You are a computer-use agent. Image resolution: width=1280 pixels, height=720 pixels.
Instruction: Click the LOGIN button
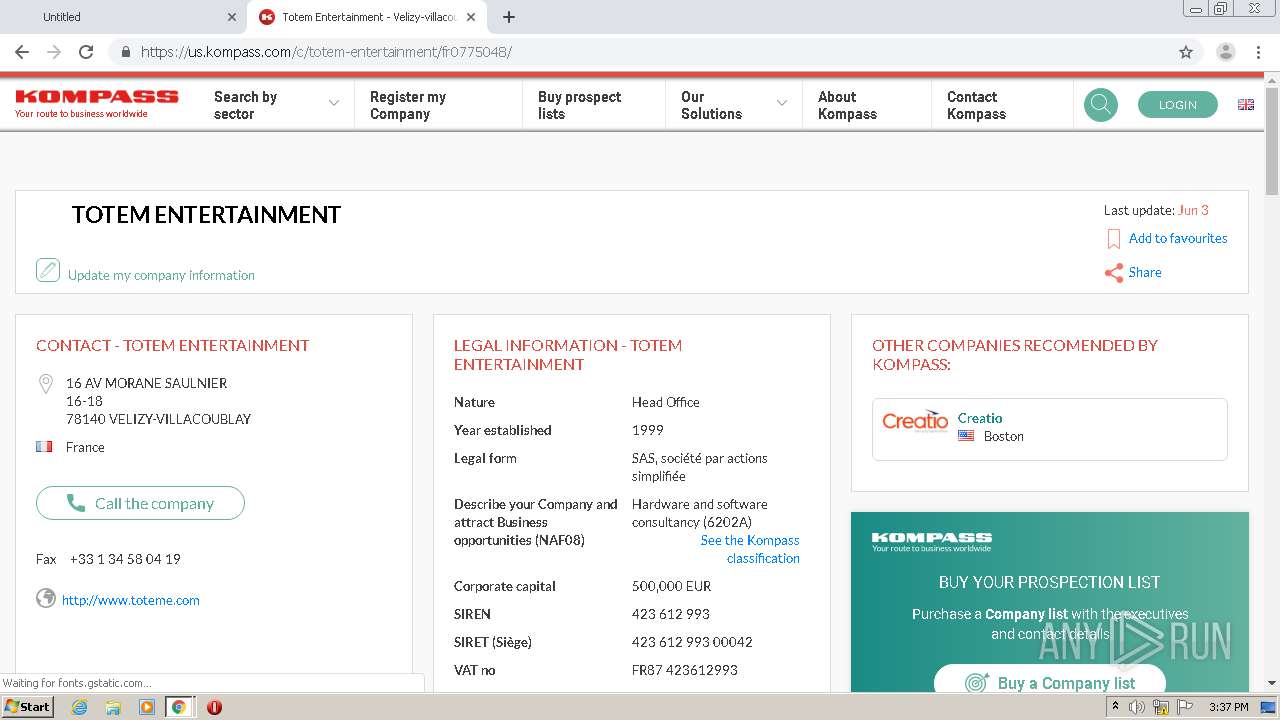1178,104
